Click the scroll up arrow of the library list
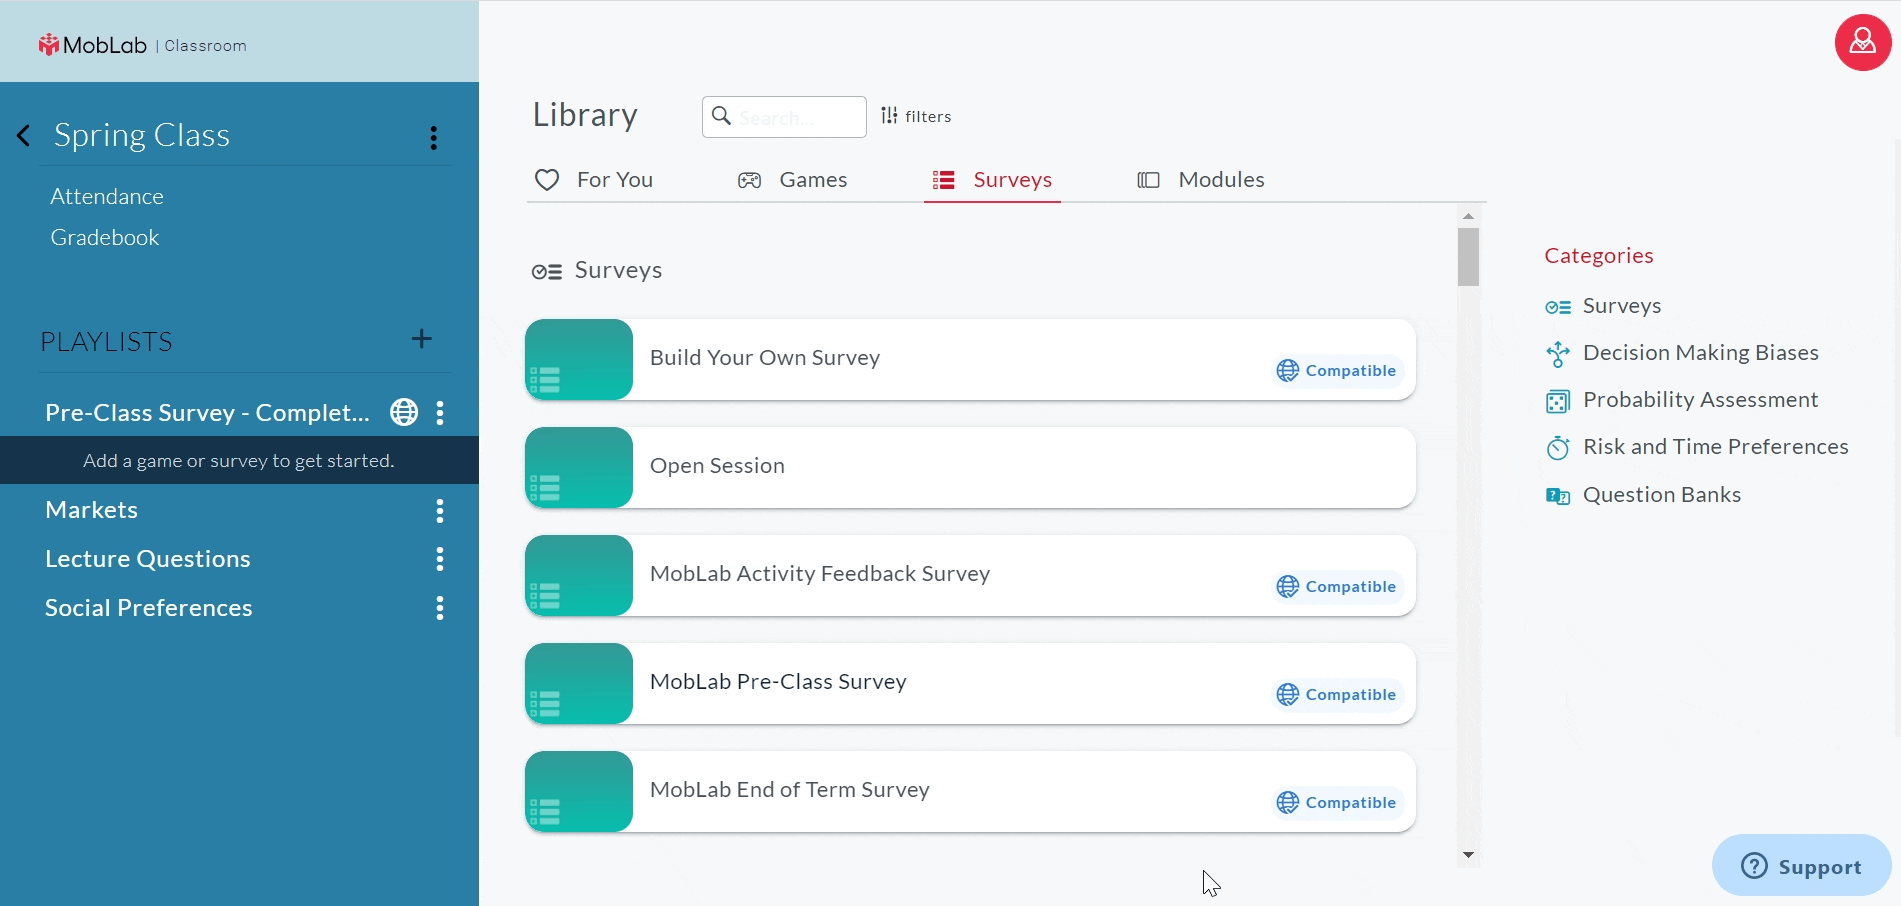 [1468, 216]
